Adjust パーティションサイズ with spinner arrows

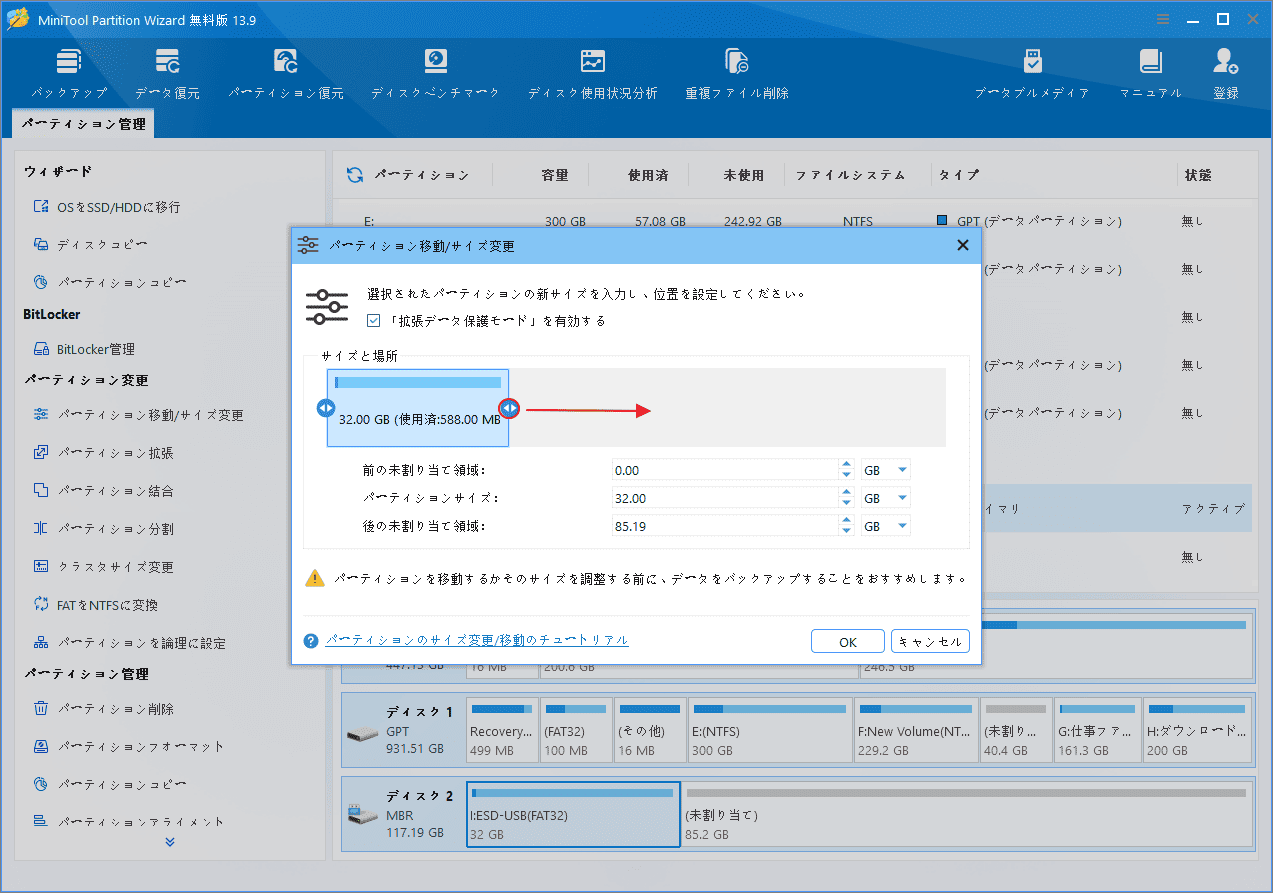tap(847, 498)
